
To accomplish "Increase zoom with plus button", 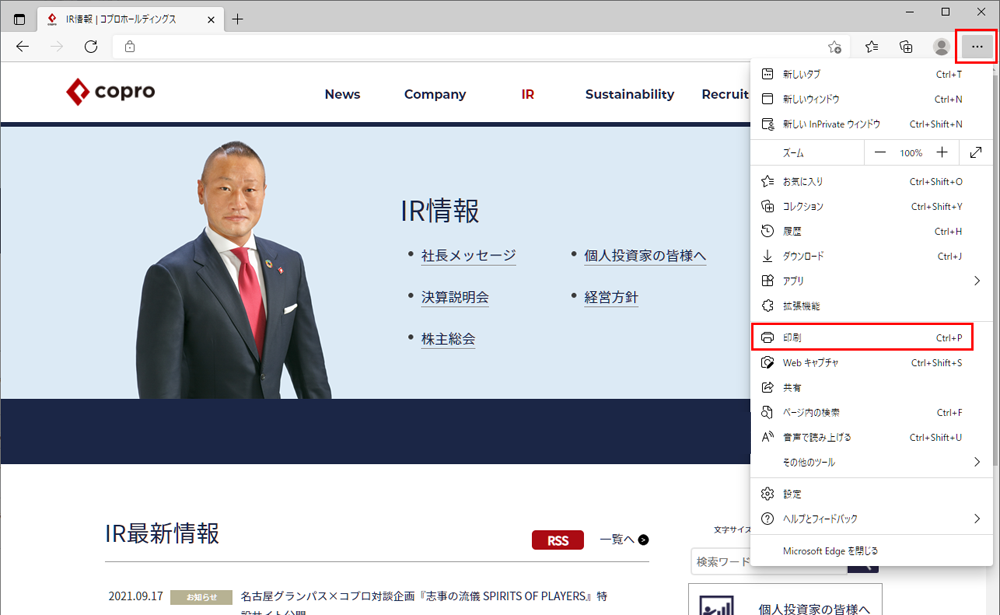I will pyautogui.click(x=942, y=152).
